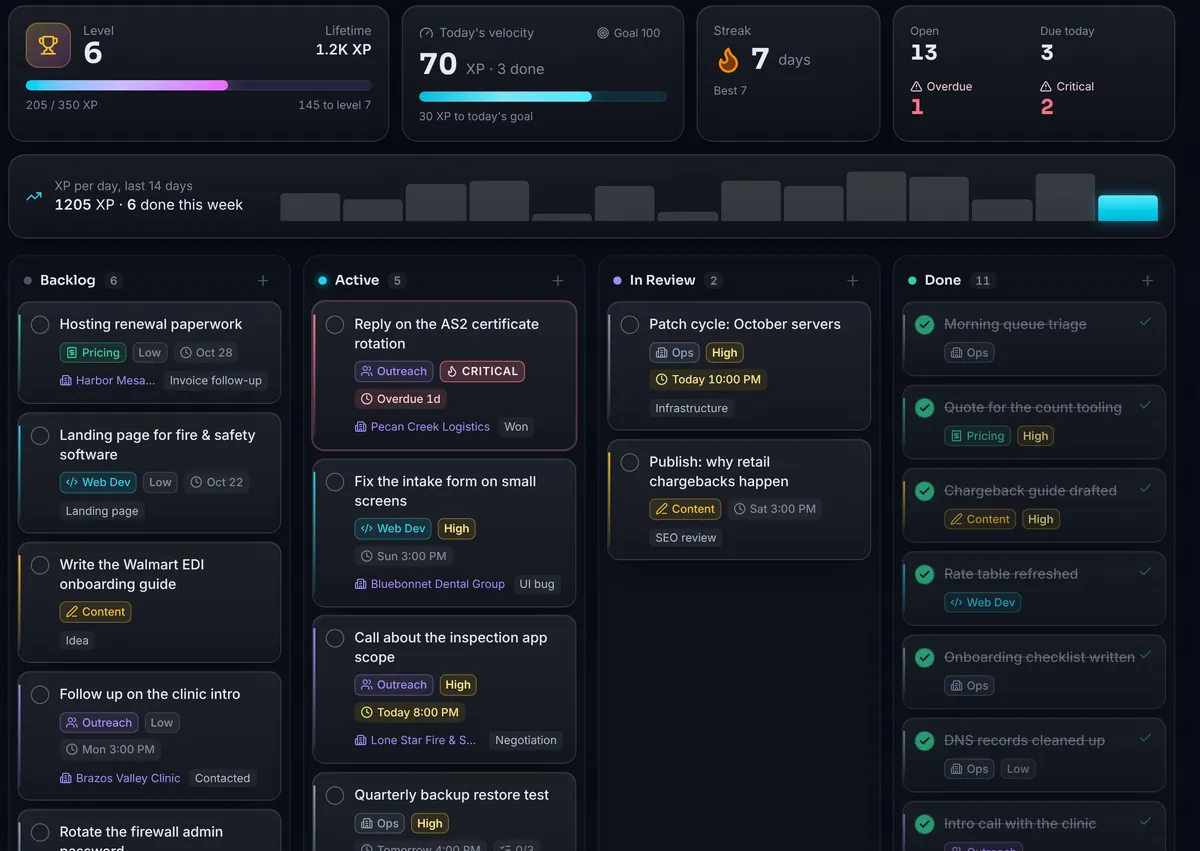Click the building icon beside Brazos Valley Clinic
Viewport: 1200px width, 851px height.
coord(66,778)
